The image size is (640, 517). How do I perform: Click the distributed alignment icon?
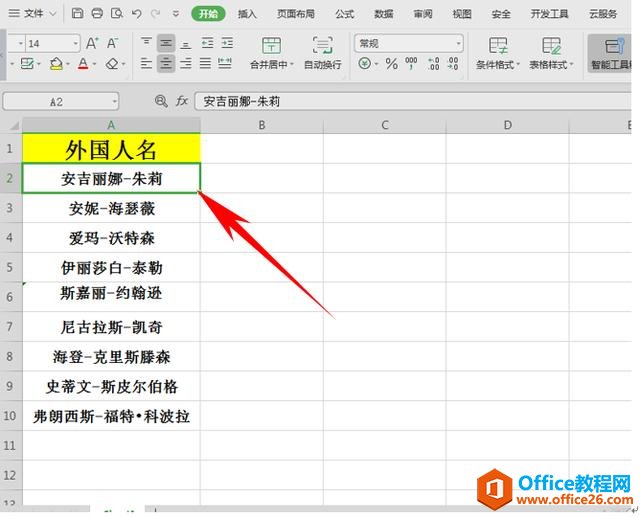tap(225, 63)
